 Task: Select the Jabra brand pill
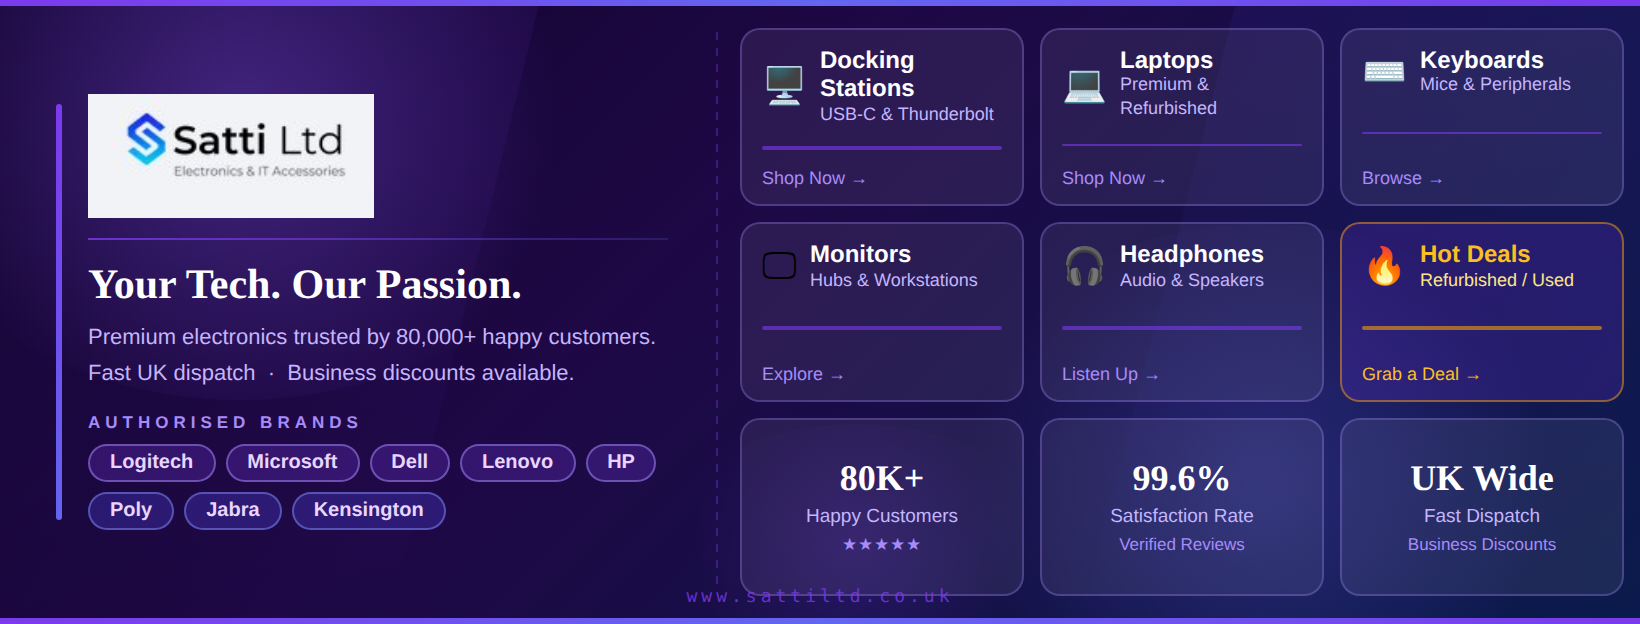[x=233, y=510]
